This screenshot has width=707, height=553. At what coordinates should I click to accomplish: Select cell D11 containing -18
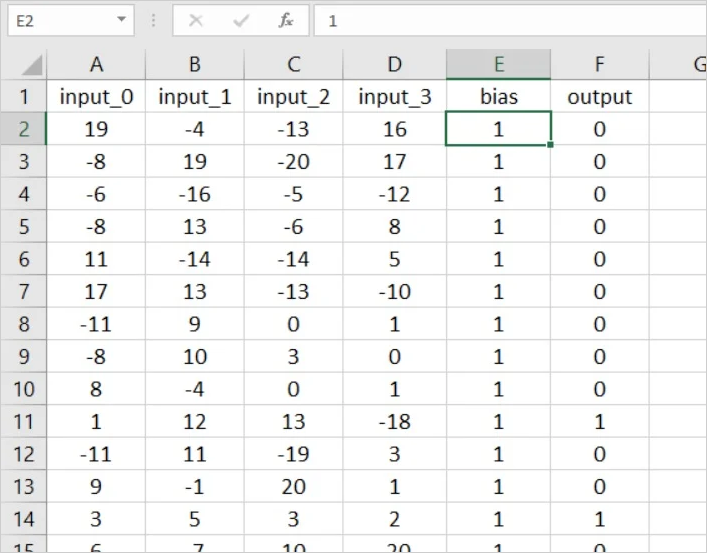click(x=395, y=421)
